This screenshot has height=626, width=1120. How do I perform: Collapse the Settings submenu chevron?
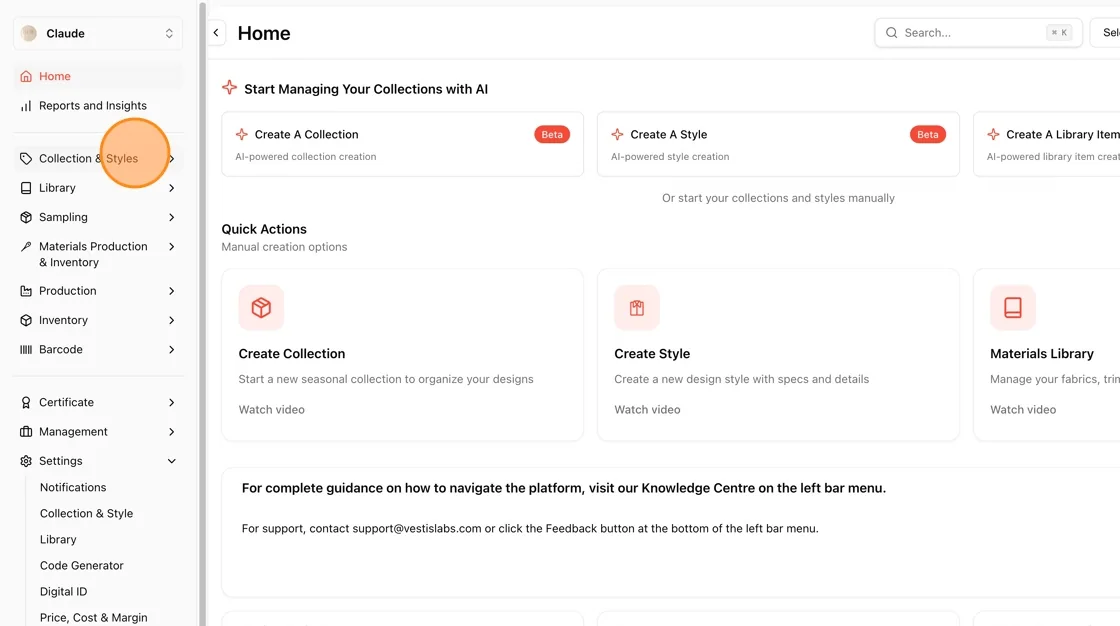click(171, 461)
